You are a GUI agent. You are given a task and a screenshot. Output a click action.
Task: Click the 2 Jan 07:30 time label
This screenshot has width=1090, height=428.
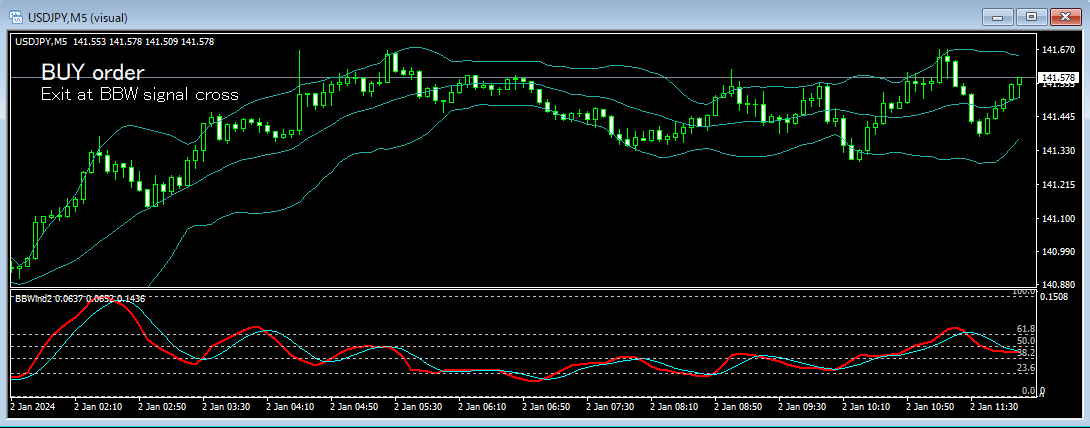click(611, 406)
